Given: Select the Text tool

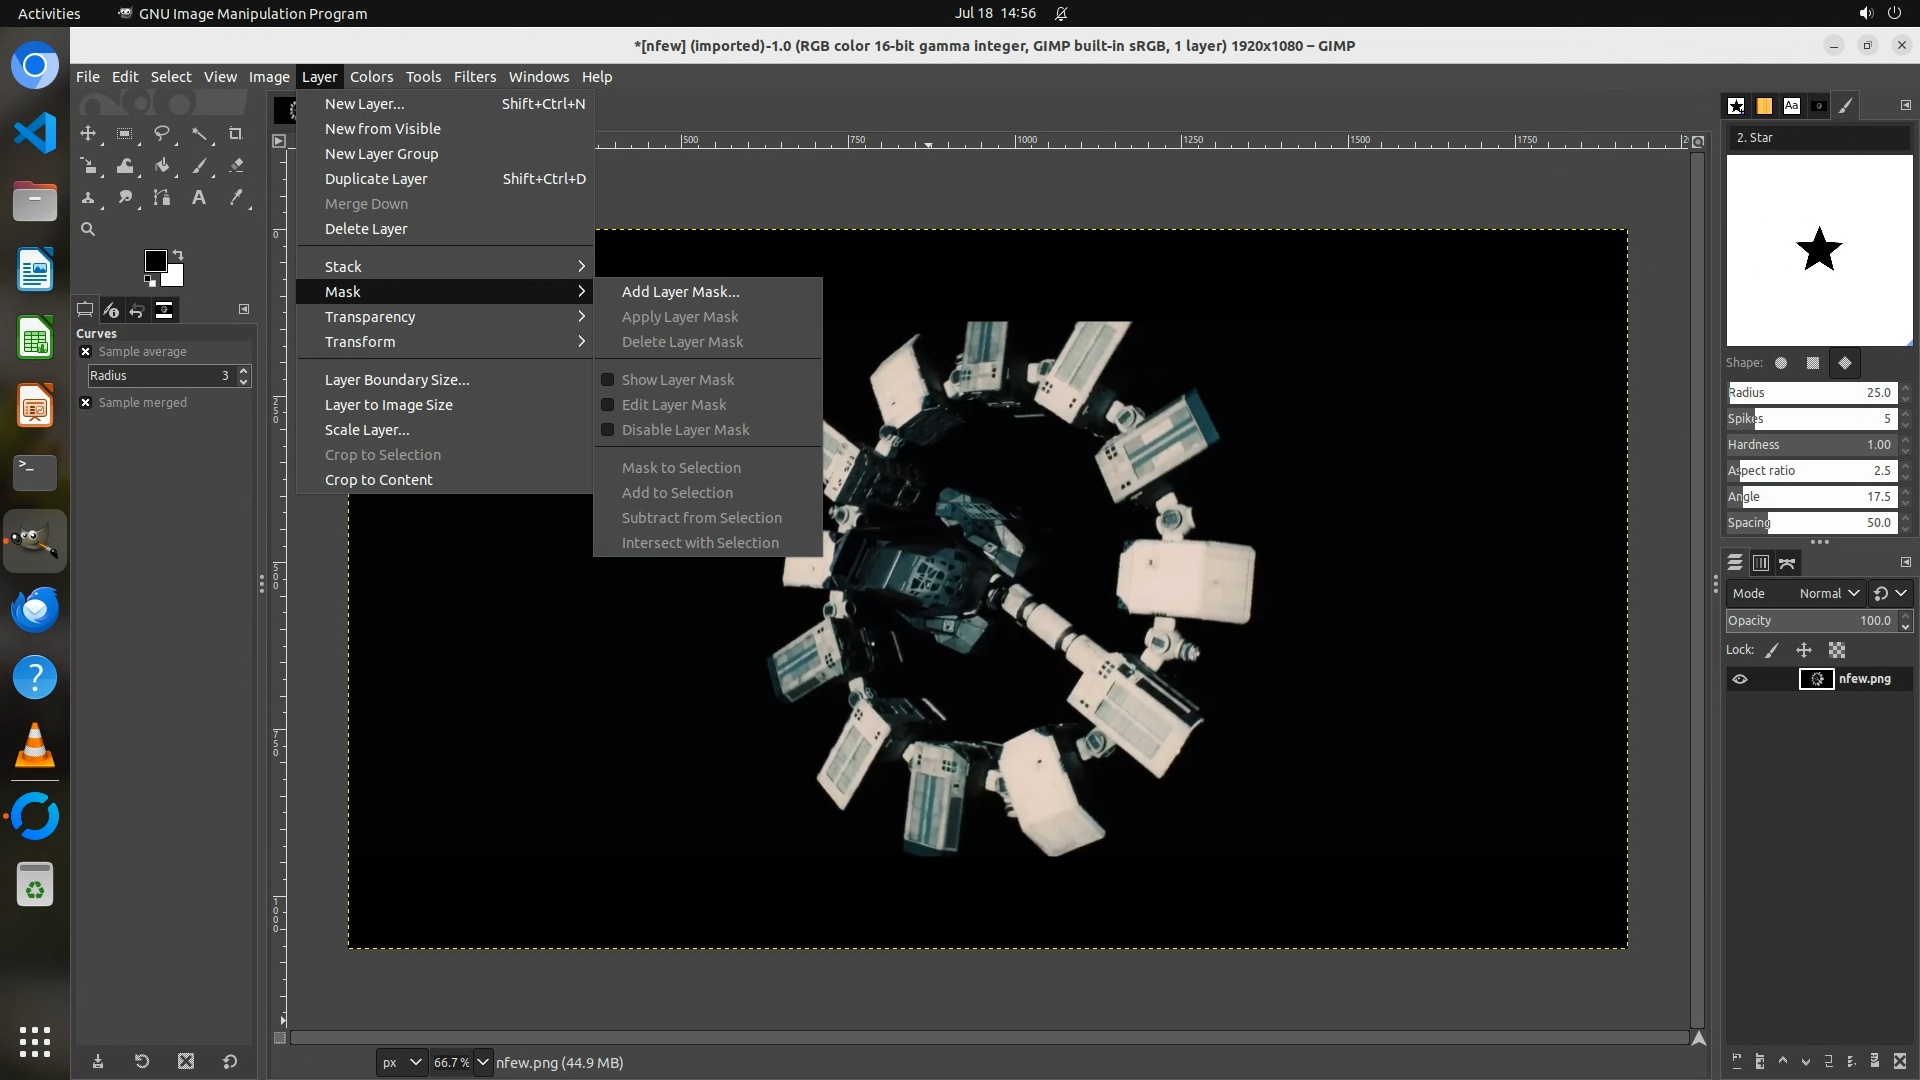Looking at the screenshot, I should [x=199, y=198].
